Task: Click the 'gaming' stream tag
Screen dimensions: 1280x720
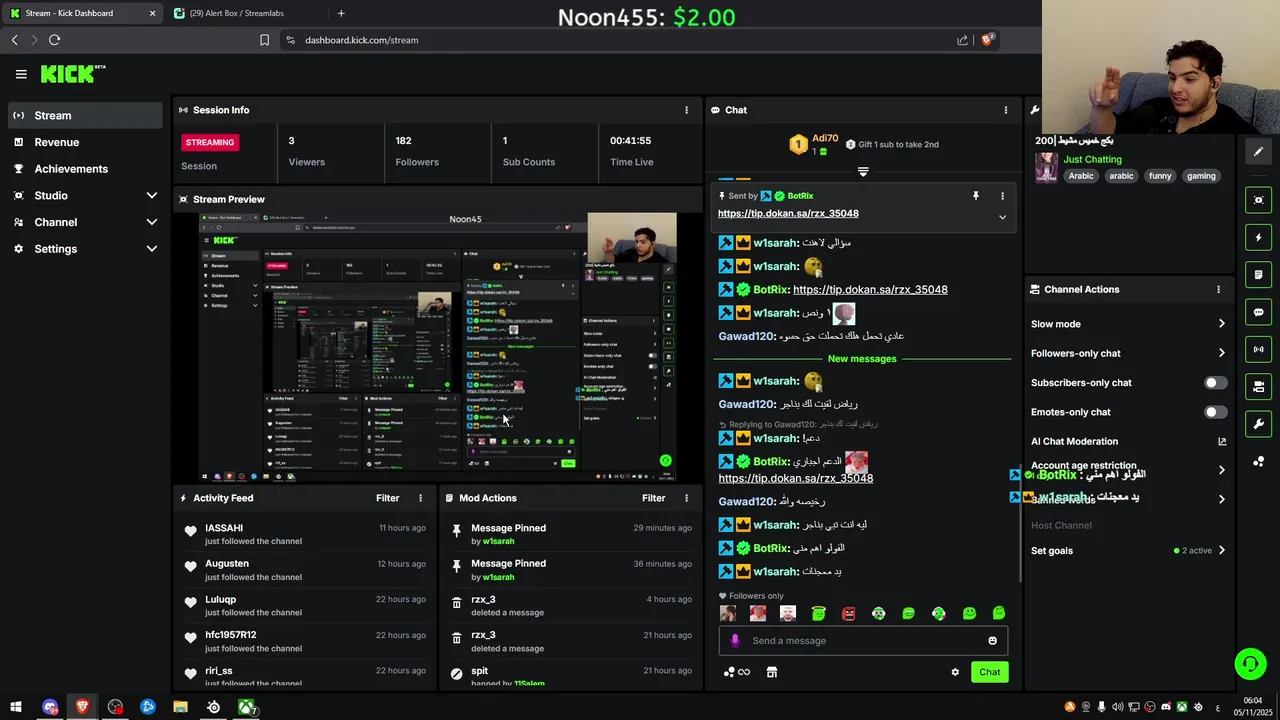Action: 1201,176
